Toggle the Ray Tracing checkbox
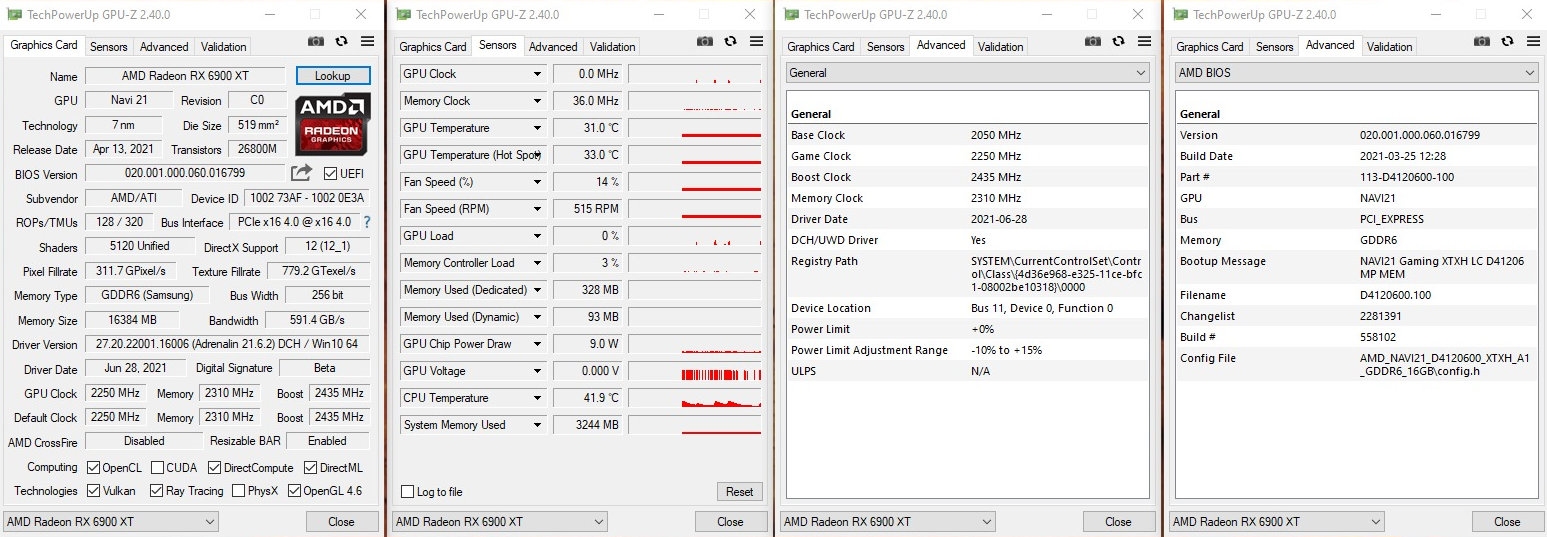The height and width of the screenshot is (537, 1547). pos(157,491)
